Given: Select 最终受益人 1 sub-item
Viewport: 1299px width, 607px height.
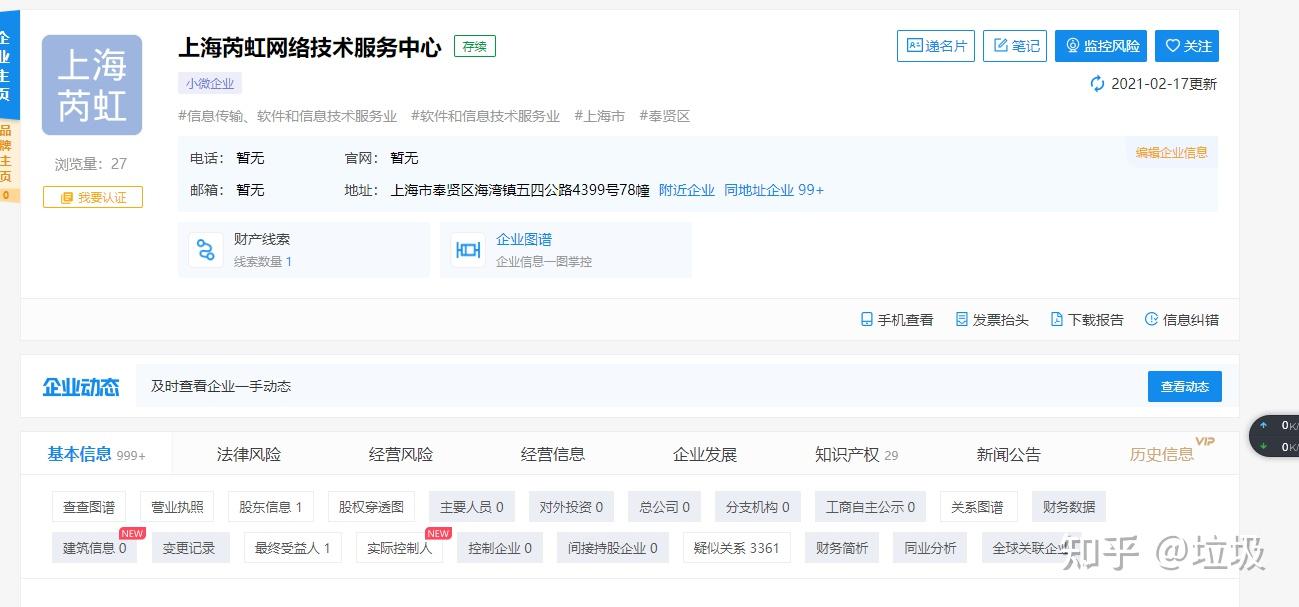Looking at the screenshot, I should click(x=293, y=547).
